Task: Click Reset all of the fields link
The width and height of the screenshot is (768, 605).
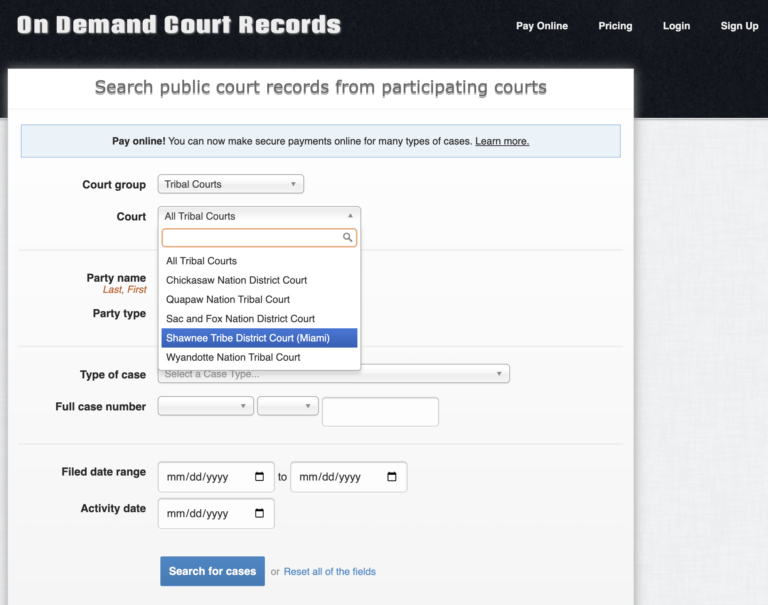Action: (329, 572)
